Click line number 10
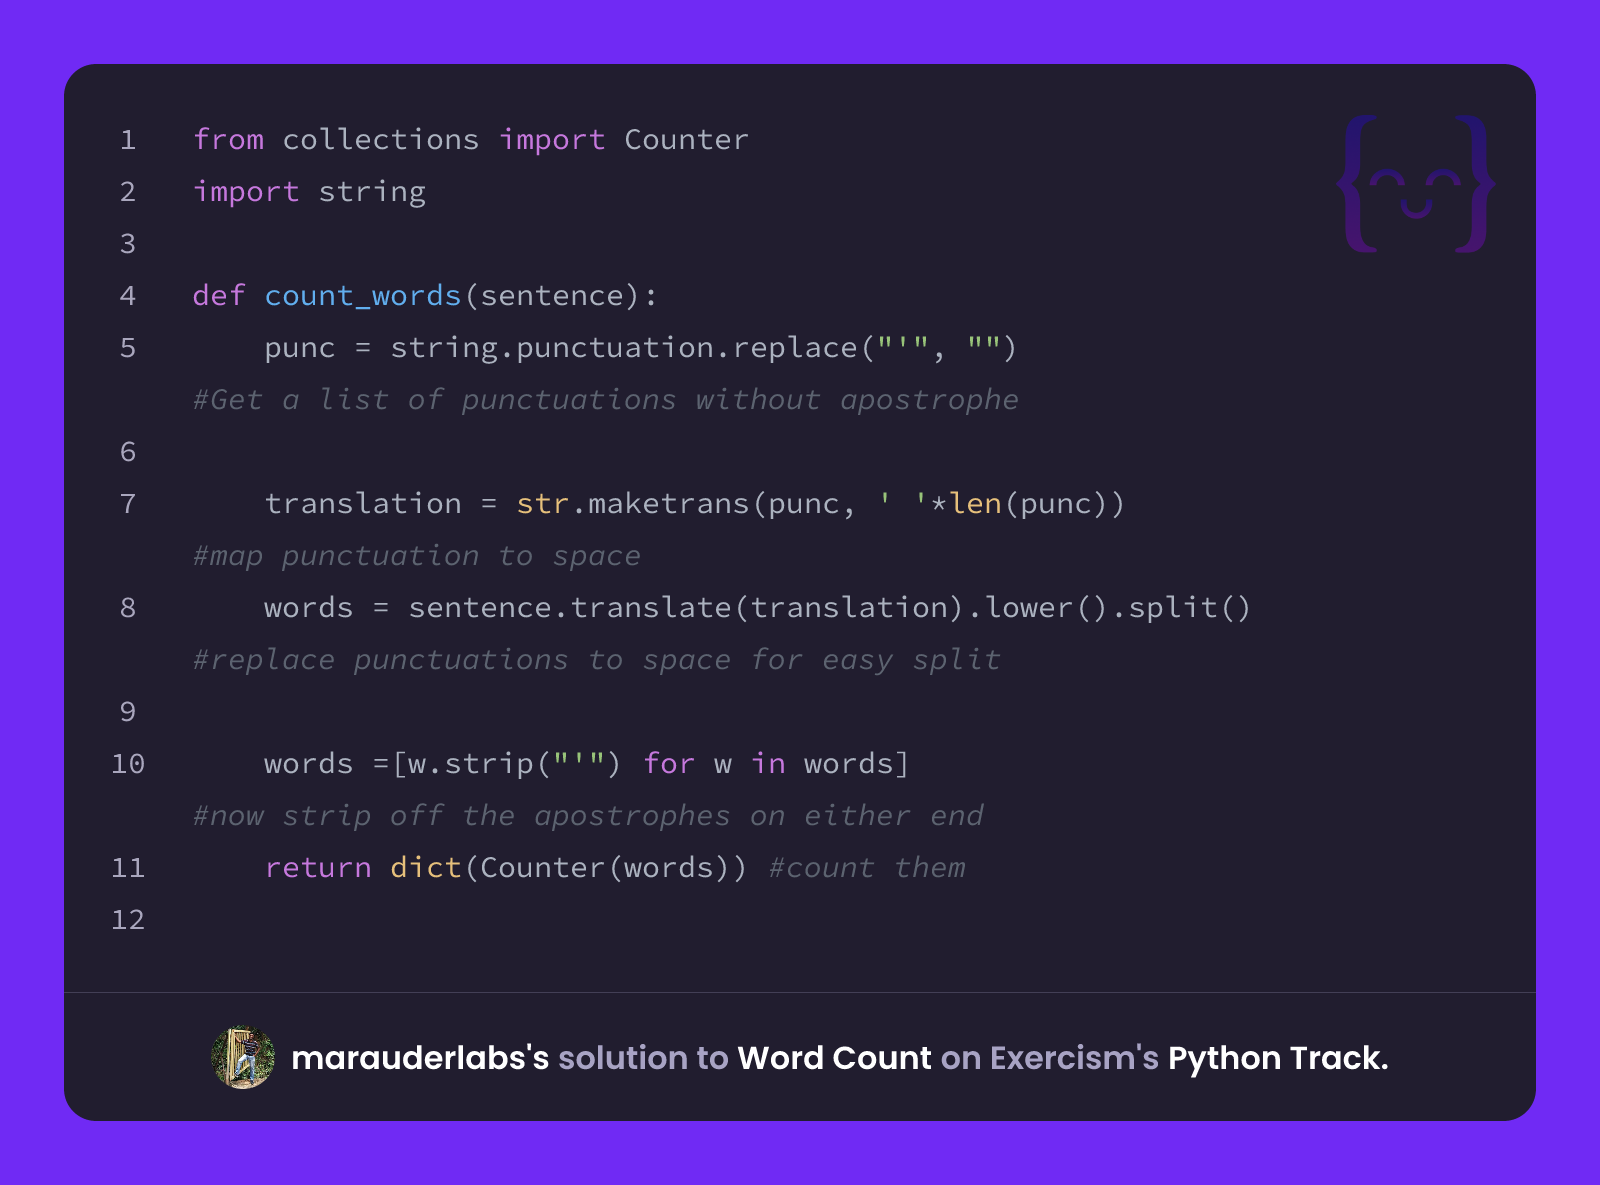Viewport: 1600px width, 1185px height. tap(128, 764)
